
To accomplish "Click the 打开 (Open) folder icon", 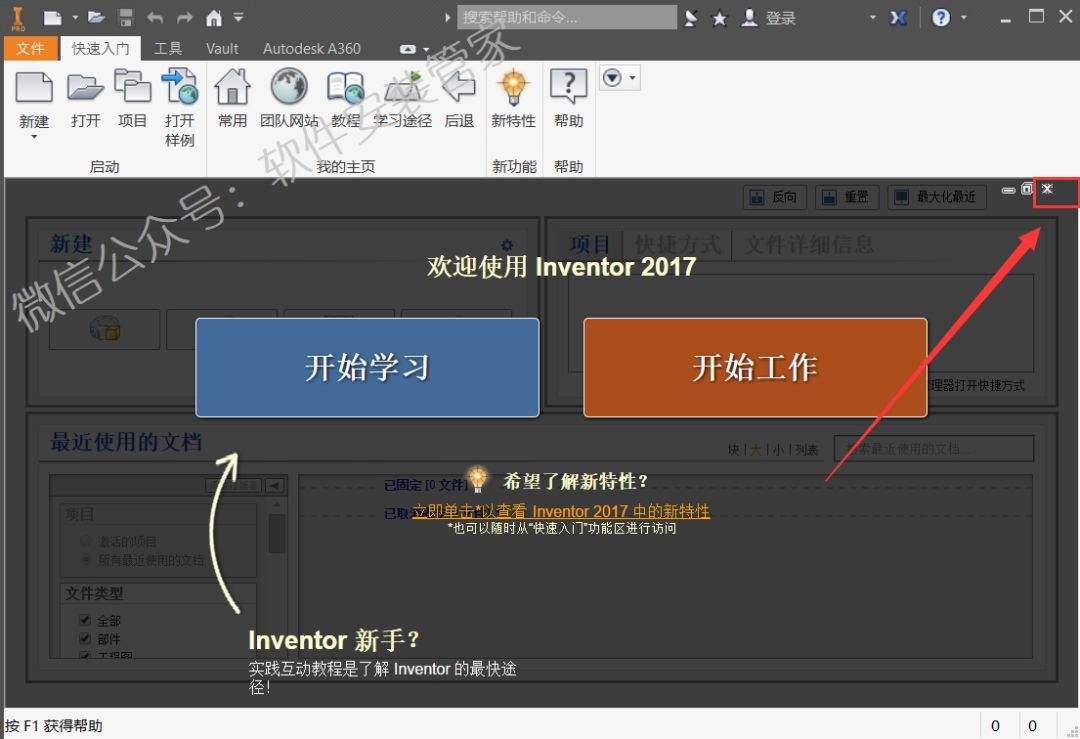I will pyautogui.click(x=86, y=88).
